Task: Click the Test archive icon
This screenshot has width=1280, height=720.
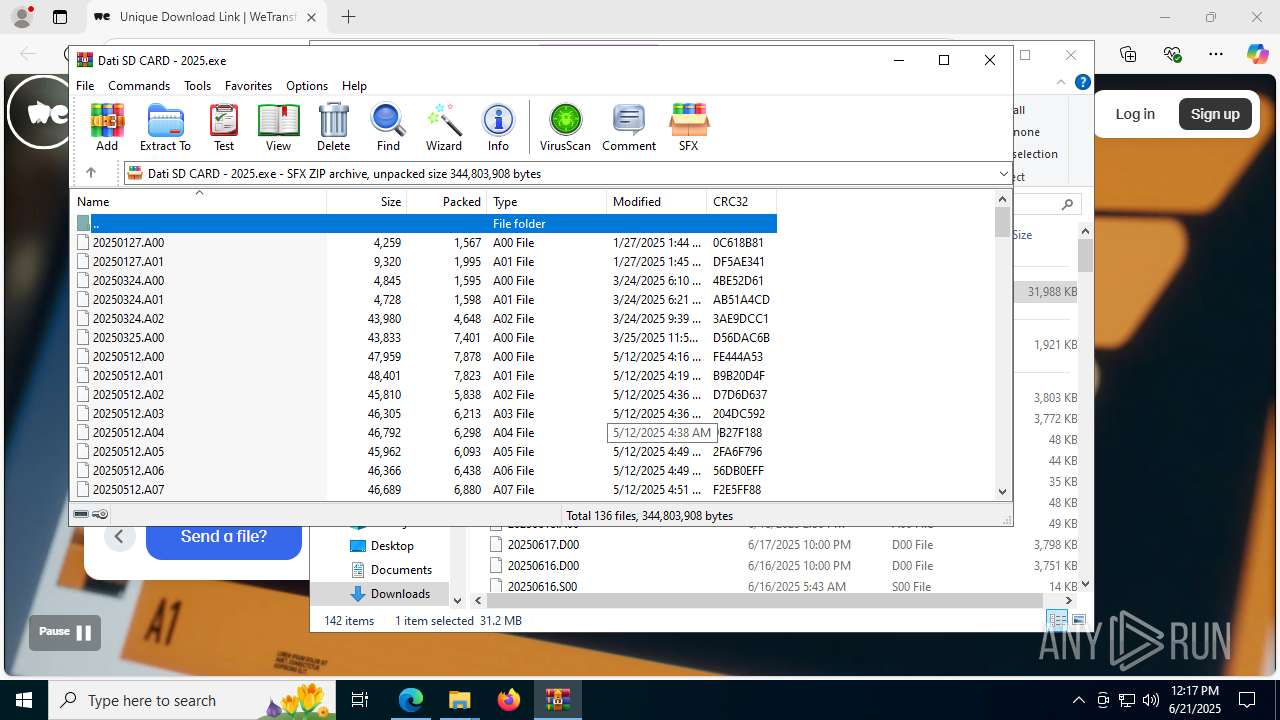Action: point(224,127)
